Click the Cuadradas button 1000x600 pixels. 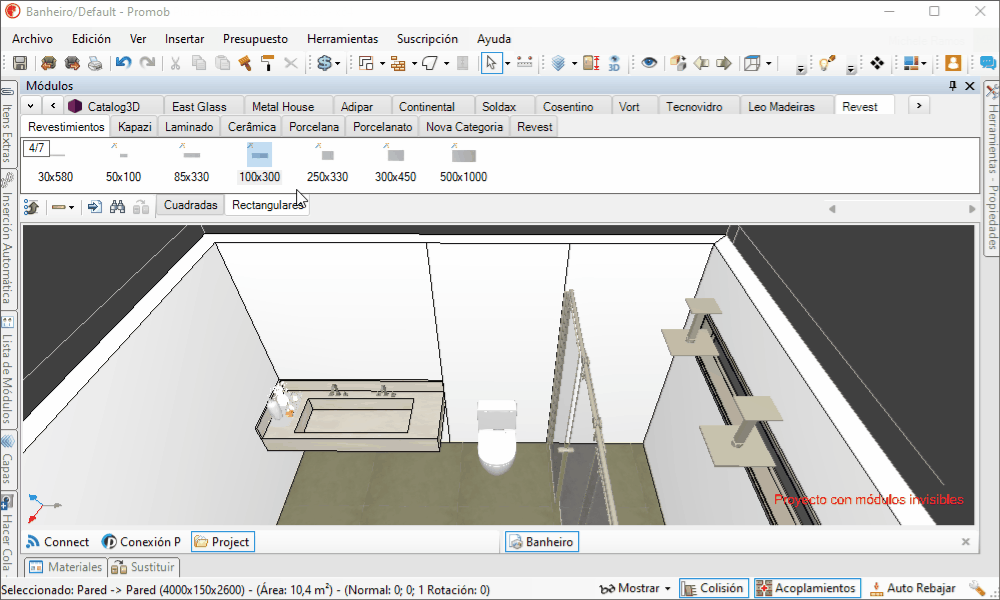pyautogui.click(x=191, y=205)
